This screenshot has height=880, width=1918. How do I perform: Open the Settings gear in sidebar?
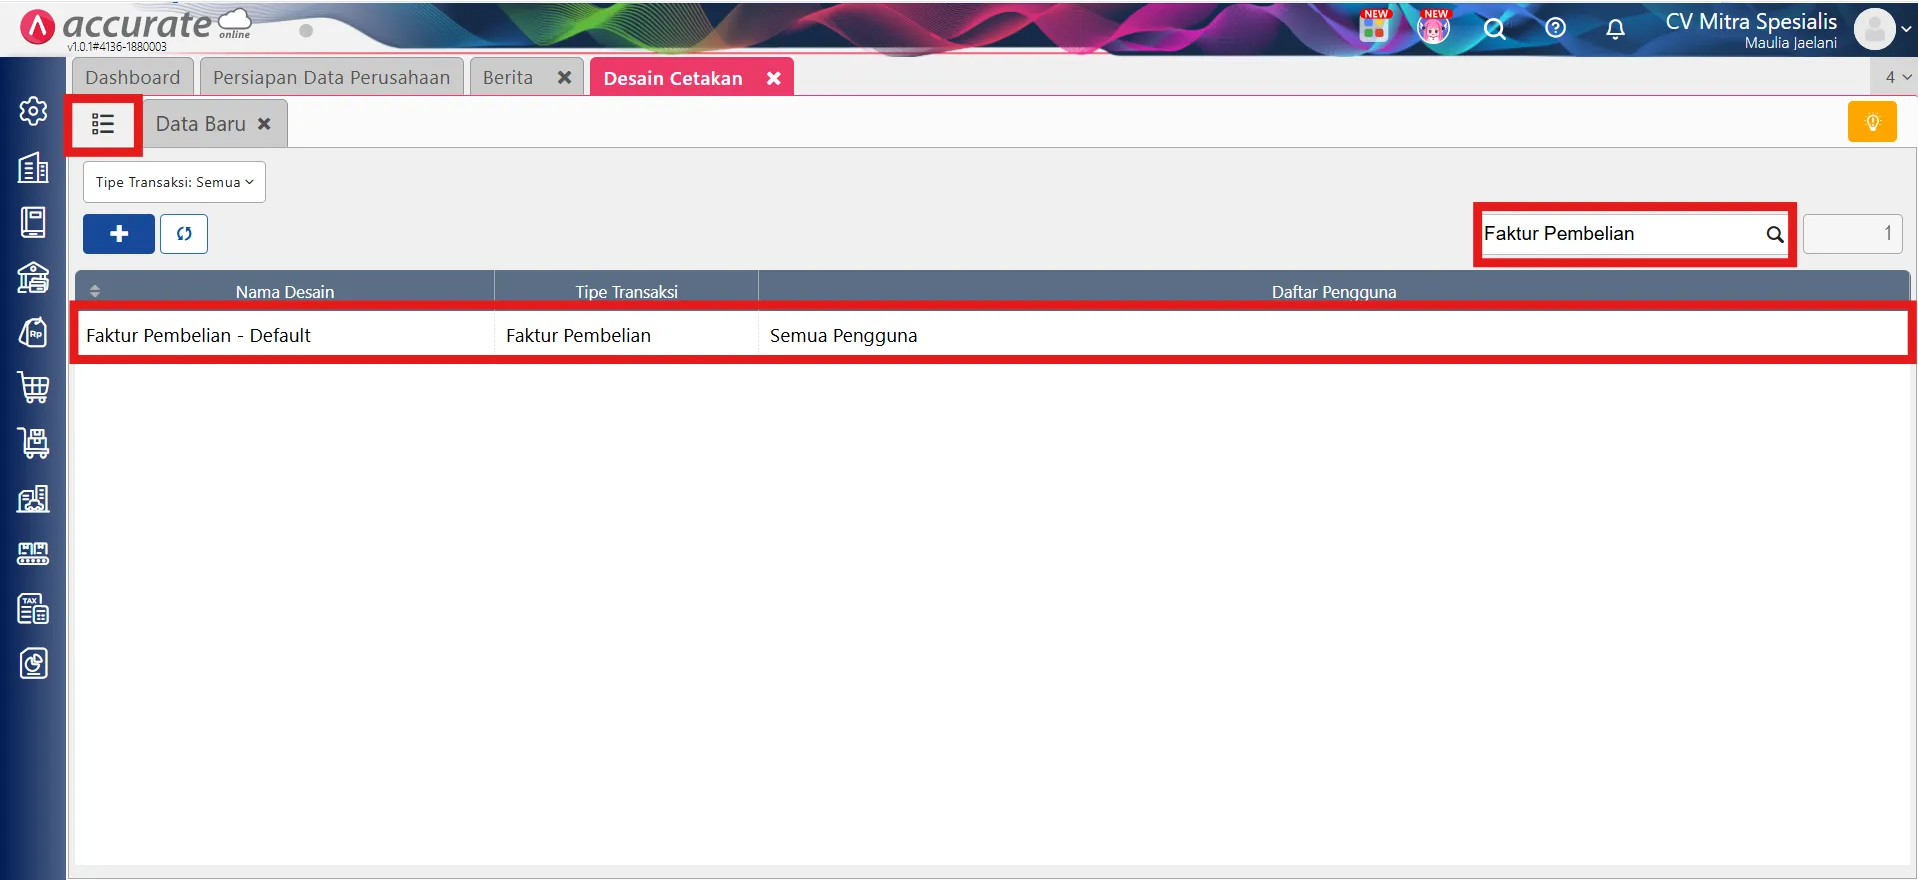pos(33,111)
